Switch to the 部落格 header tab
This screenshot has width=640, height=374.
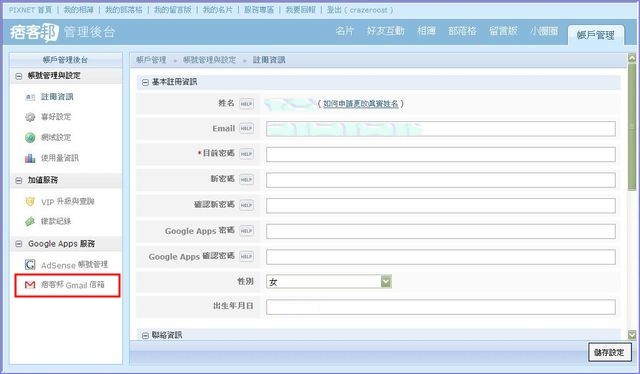click(462, 31)
